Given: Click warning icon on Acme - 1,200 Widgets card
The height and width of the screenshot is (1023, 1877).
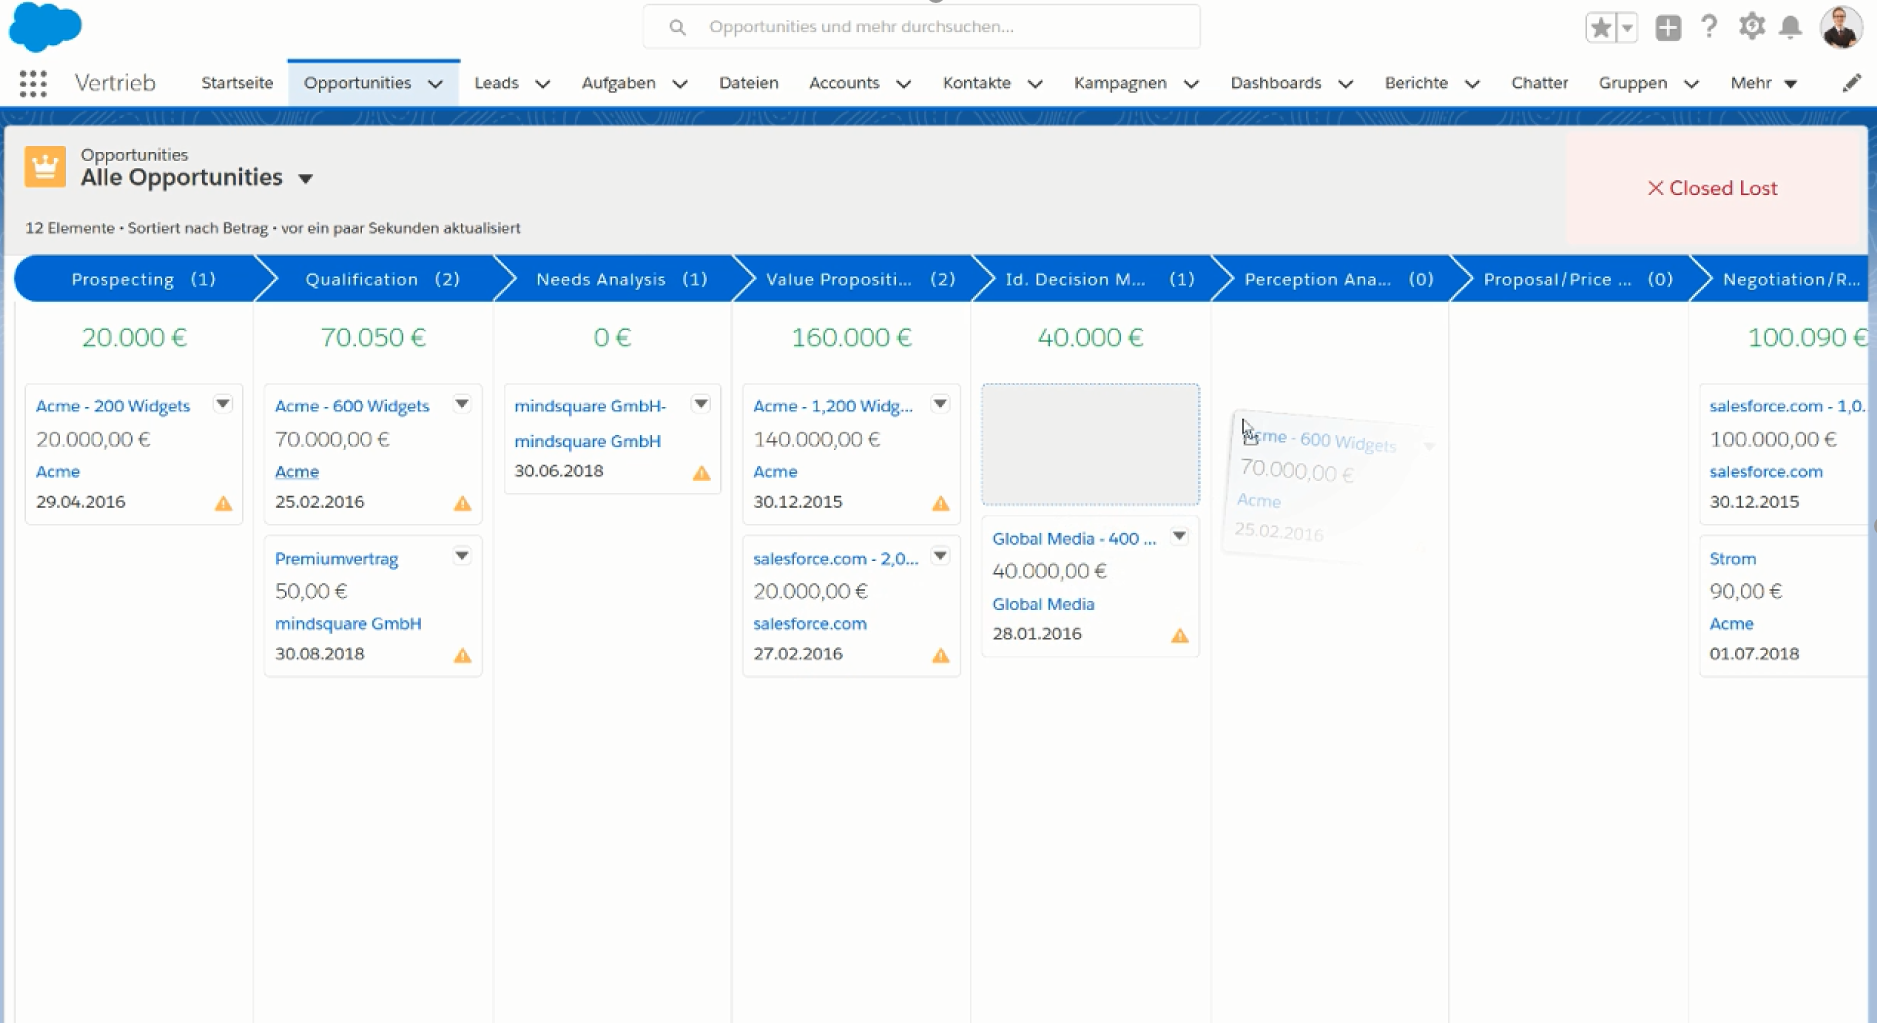Looking at the screenshot, I should [x=940, y=503].
